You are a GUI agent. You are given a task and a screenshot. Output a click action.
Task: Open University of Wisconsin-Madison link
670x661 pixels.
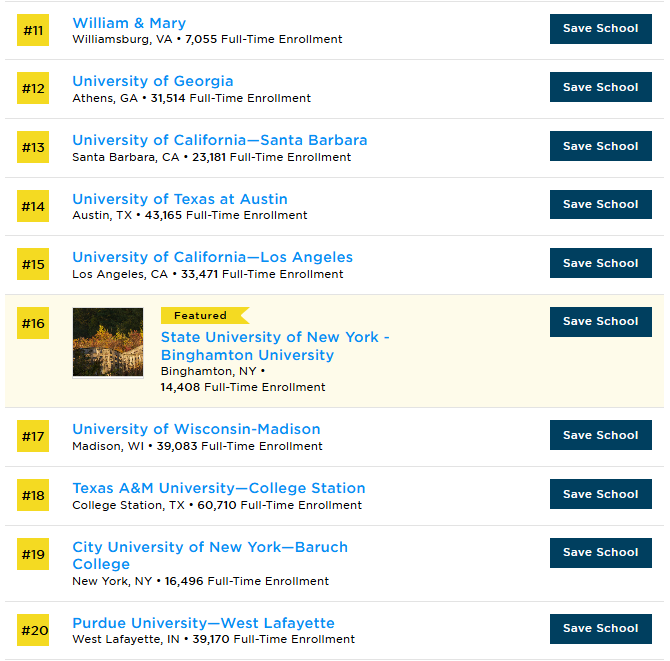196,429
